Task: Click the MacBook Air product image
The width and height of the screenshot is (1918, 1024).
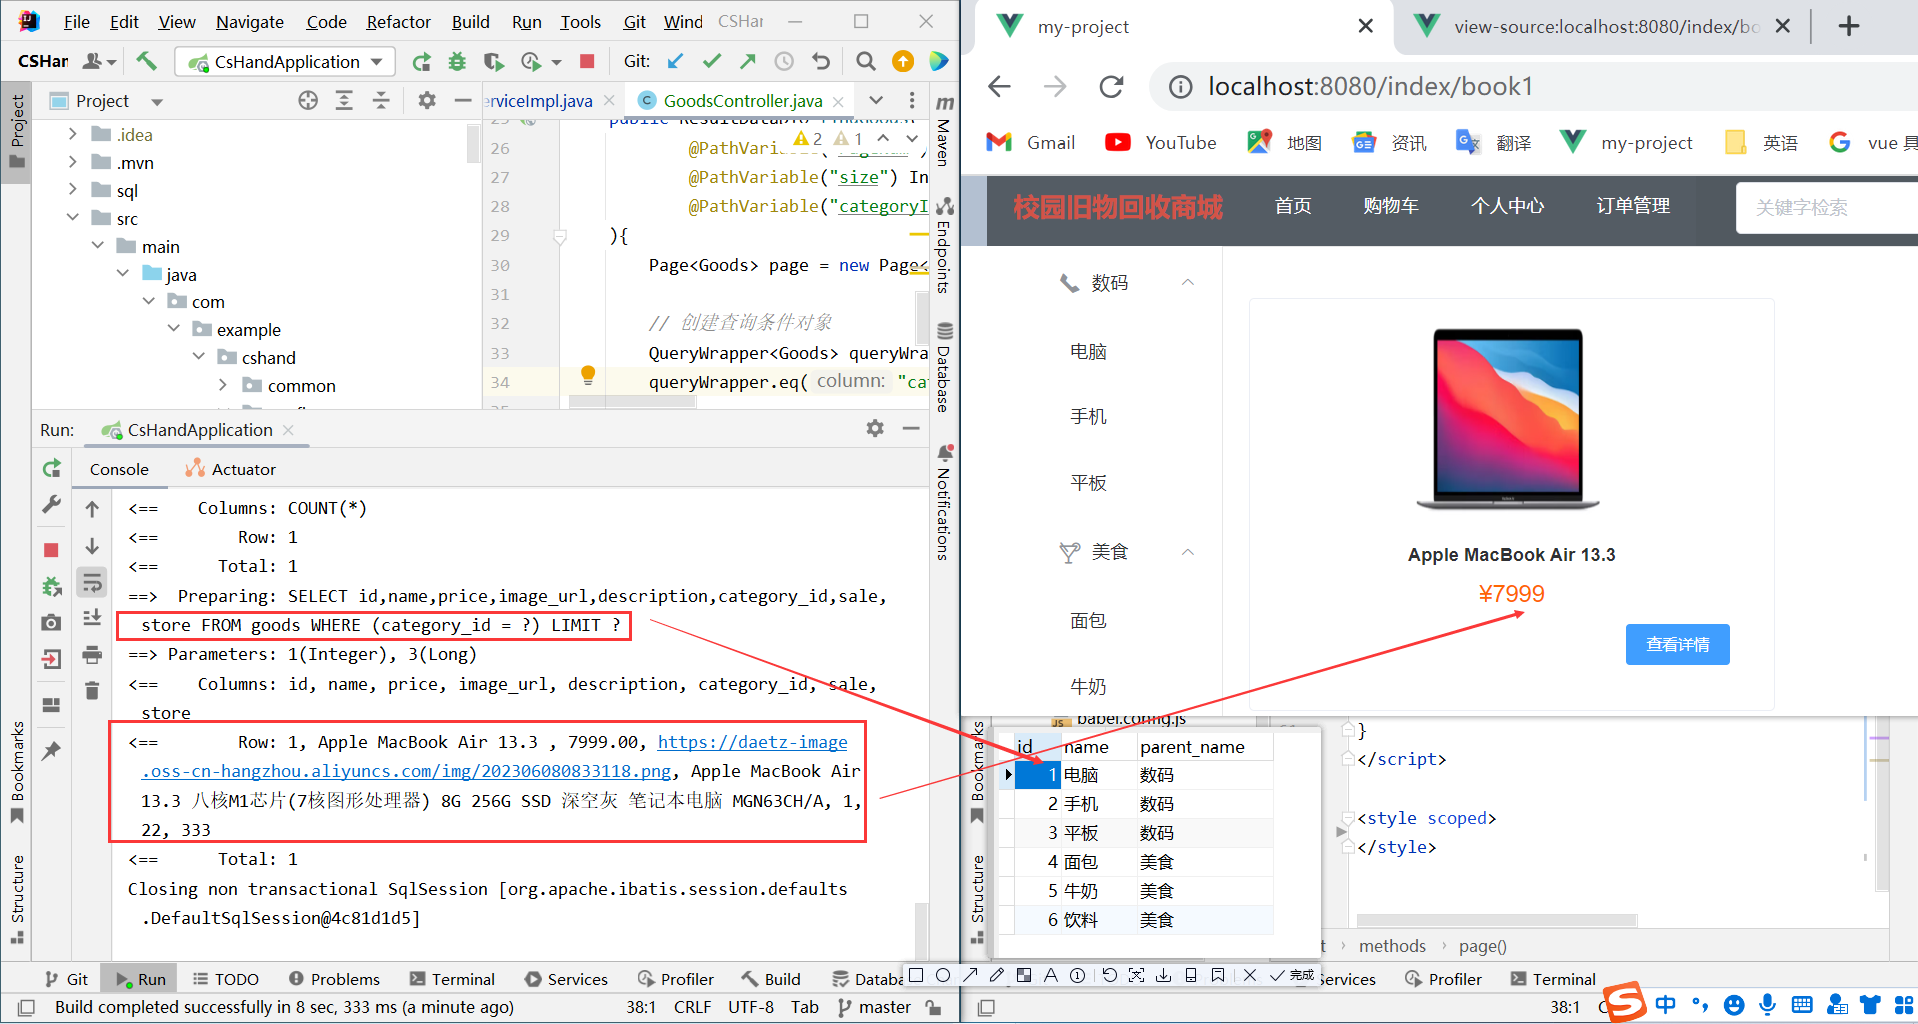Action: [1509, 420]
